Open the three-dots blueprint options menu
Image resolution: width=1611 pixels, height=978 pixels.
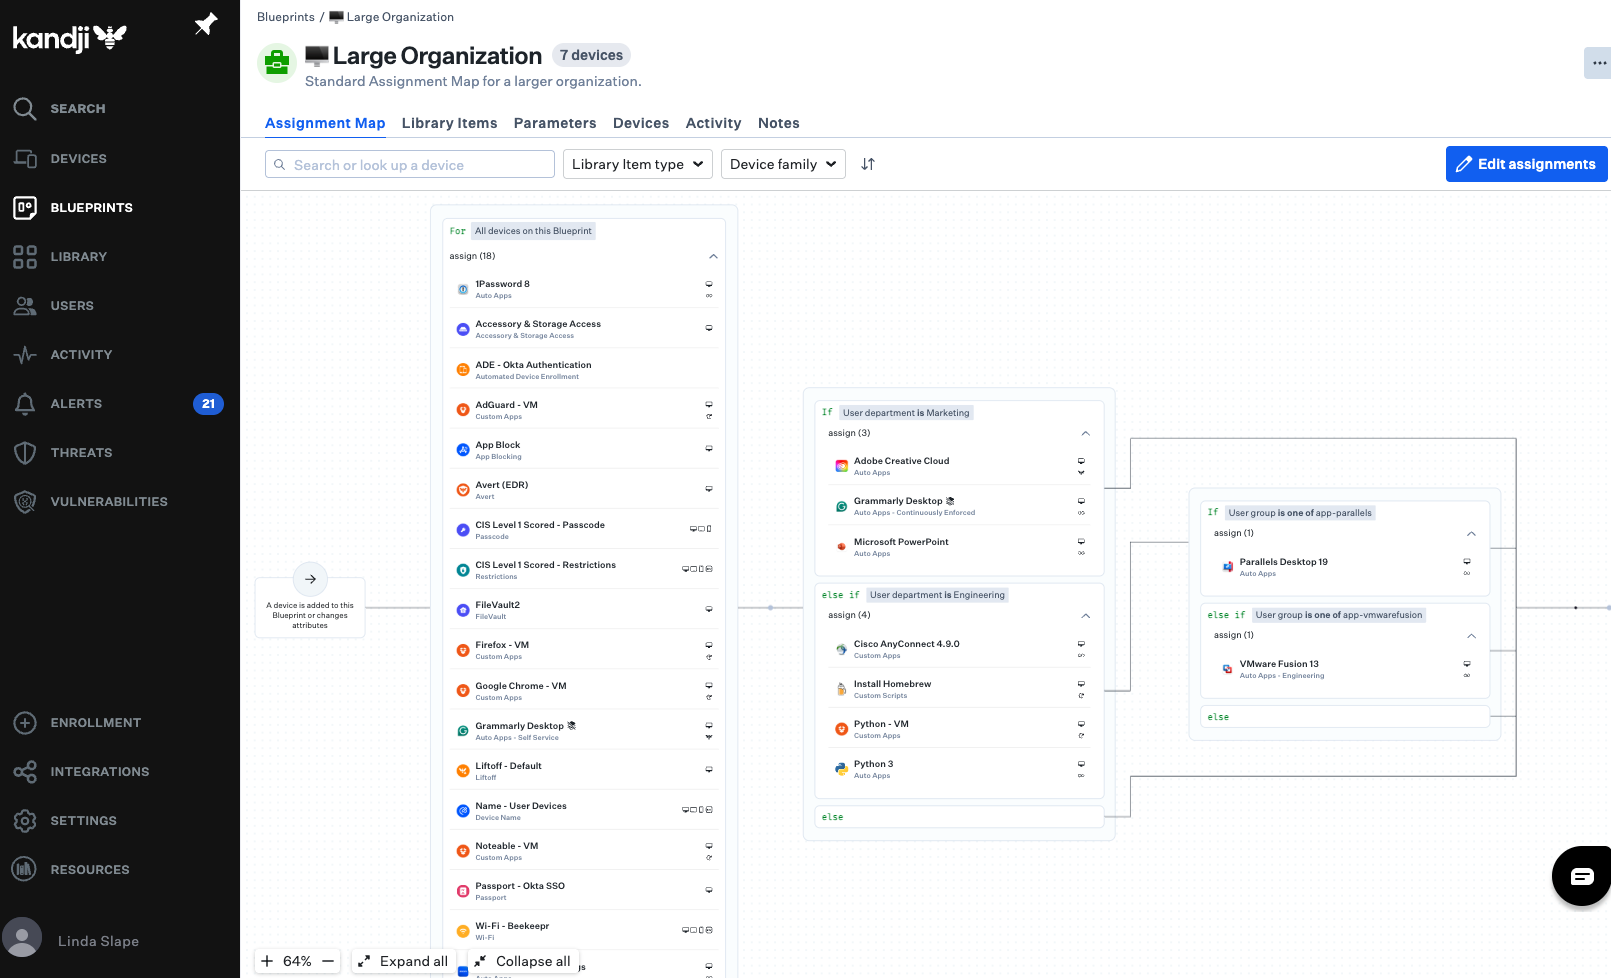click(x=1598, y=63)
